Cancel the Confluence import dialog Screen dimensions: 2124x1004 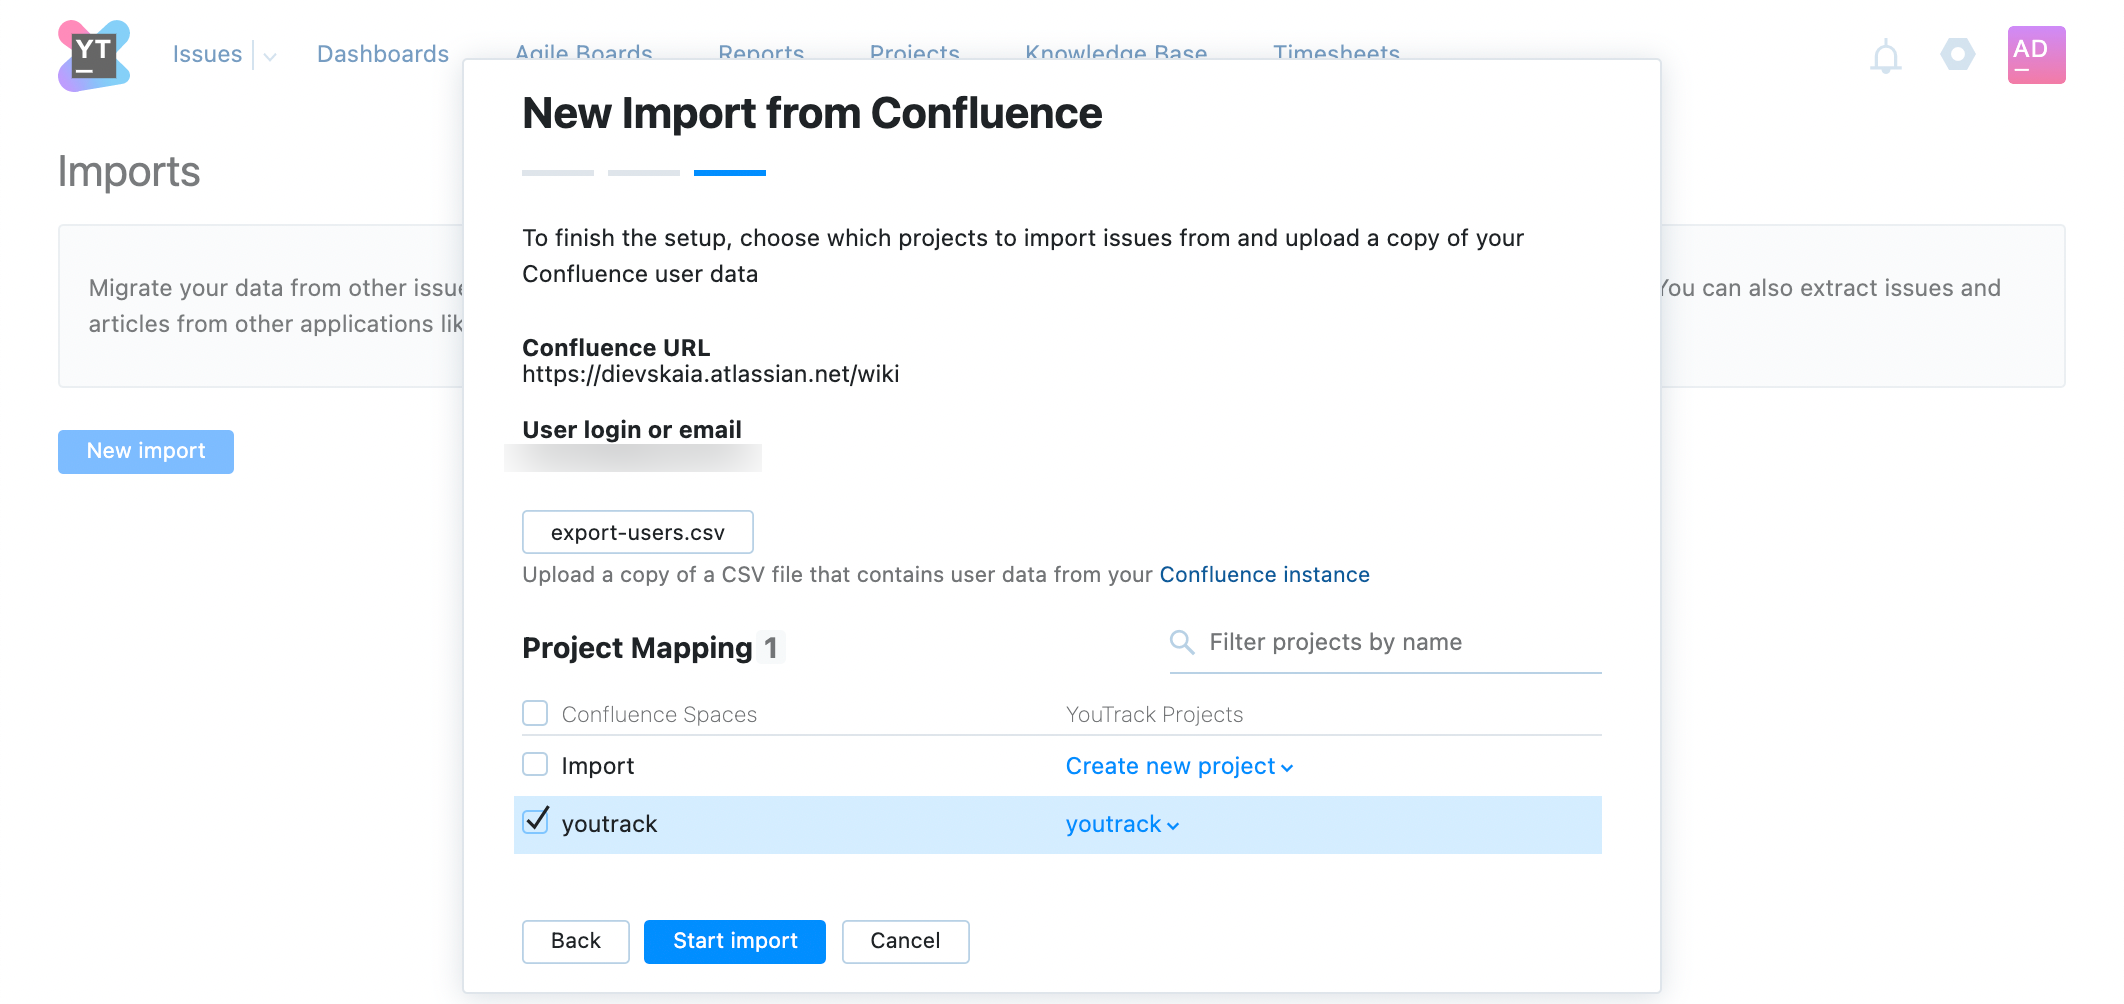pos(905,941)
